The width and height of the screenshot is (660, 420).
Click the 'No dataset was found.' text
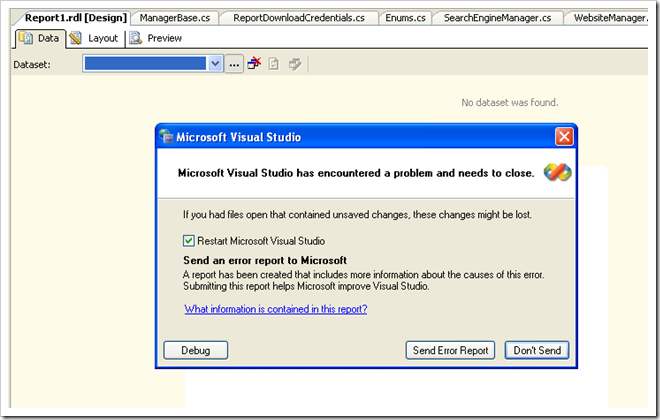(510, 102)
